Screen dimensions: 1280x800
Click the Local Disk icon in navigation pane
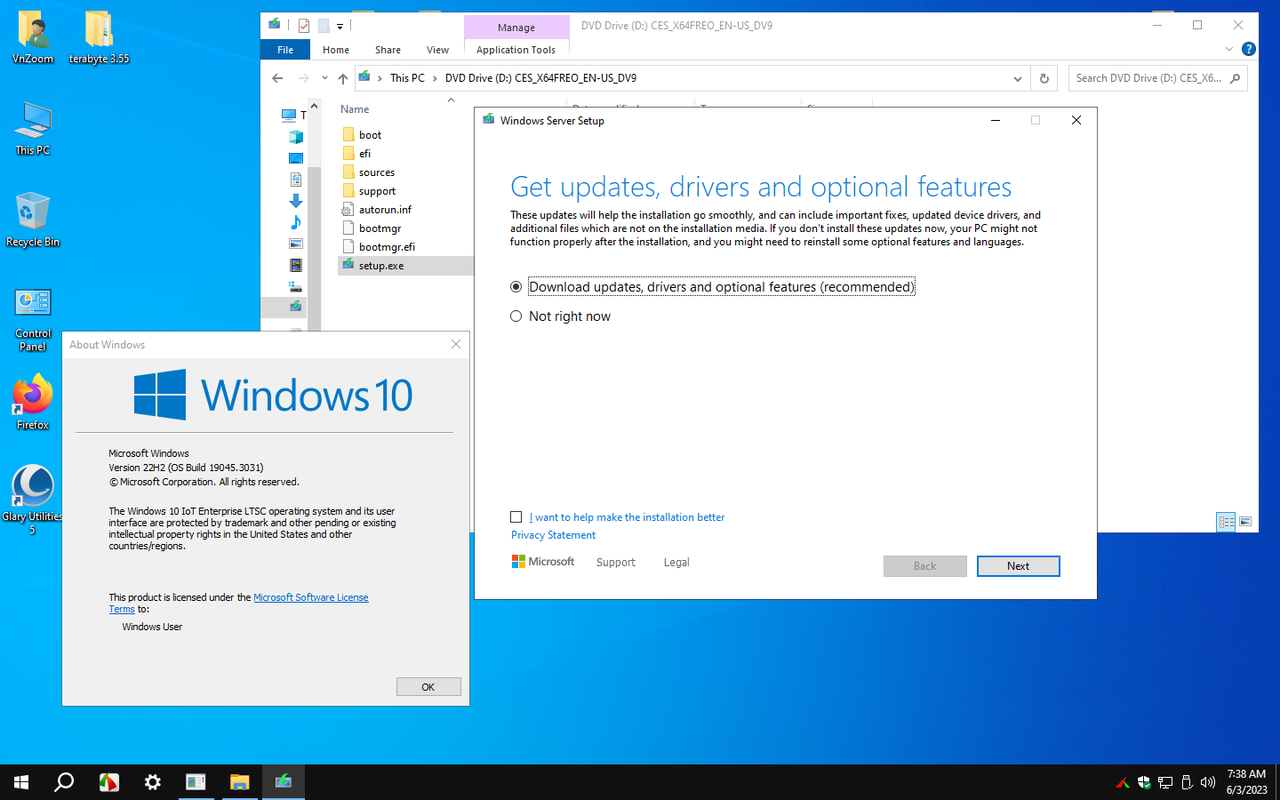click(296, 286)
